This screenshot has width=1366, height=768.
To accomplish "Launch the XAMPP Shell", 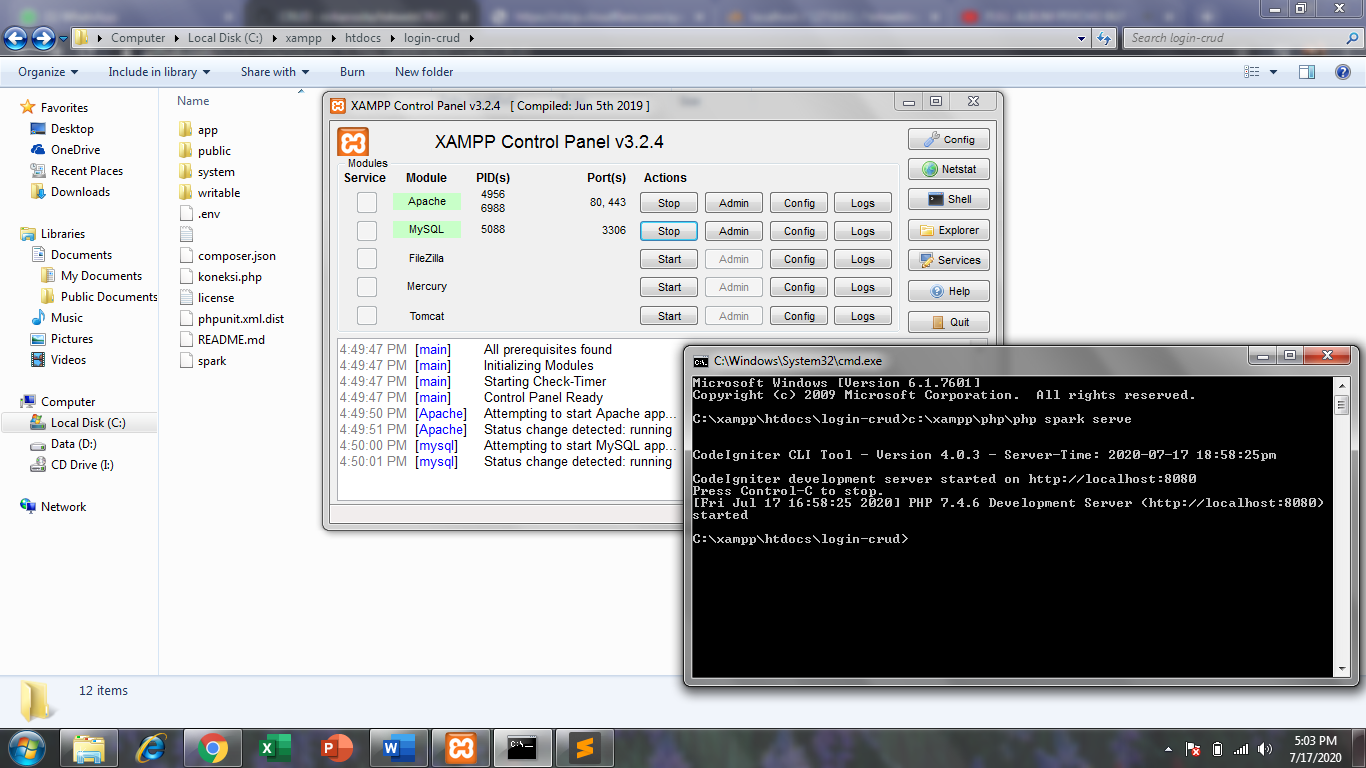I will [x=949, y=199].
